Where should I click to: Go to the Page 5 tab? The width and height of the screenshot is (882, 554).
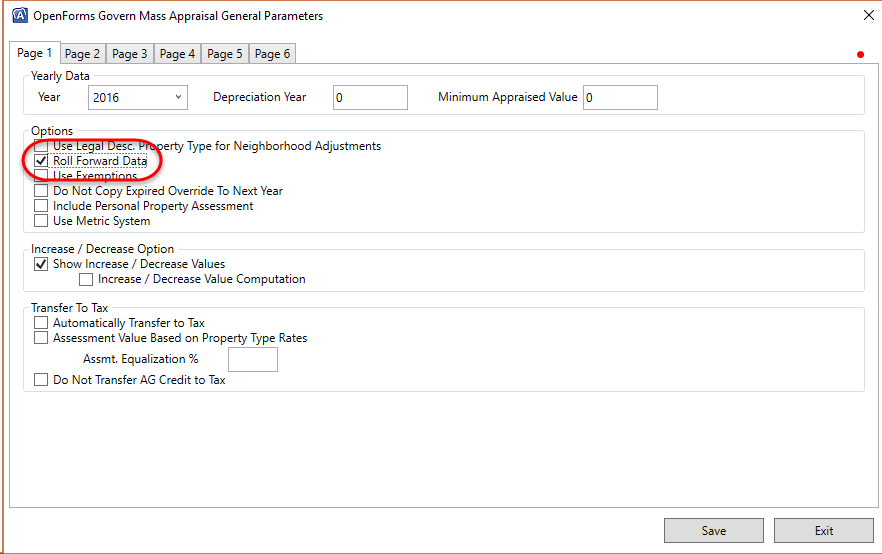(x=225, y=54)
